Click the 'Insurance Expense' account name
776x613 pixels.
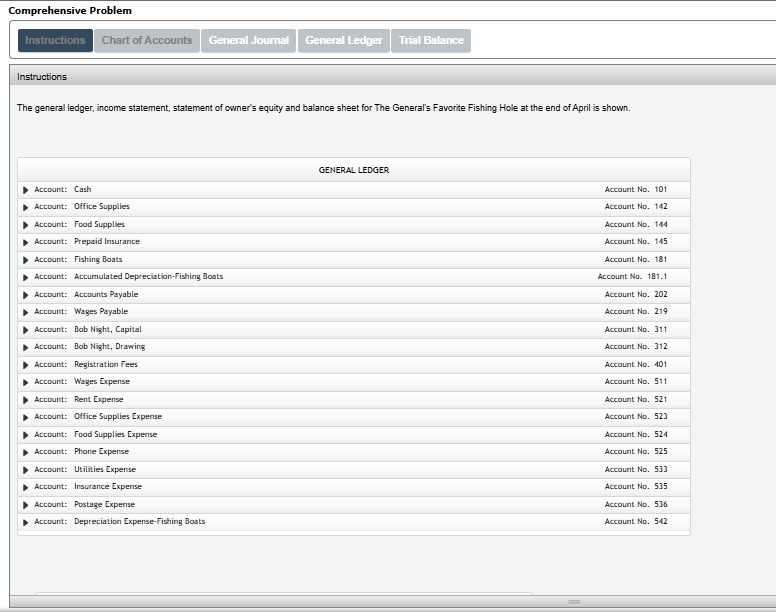(x=108, y=487)
